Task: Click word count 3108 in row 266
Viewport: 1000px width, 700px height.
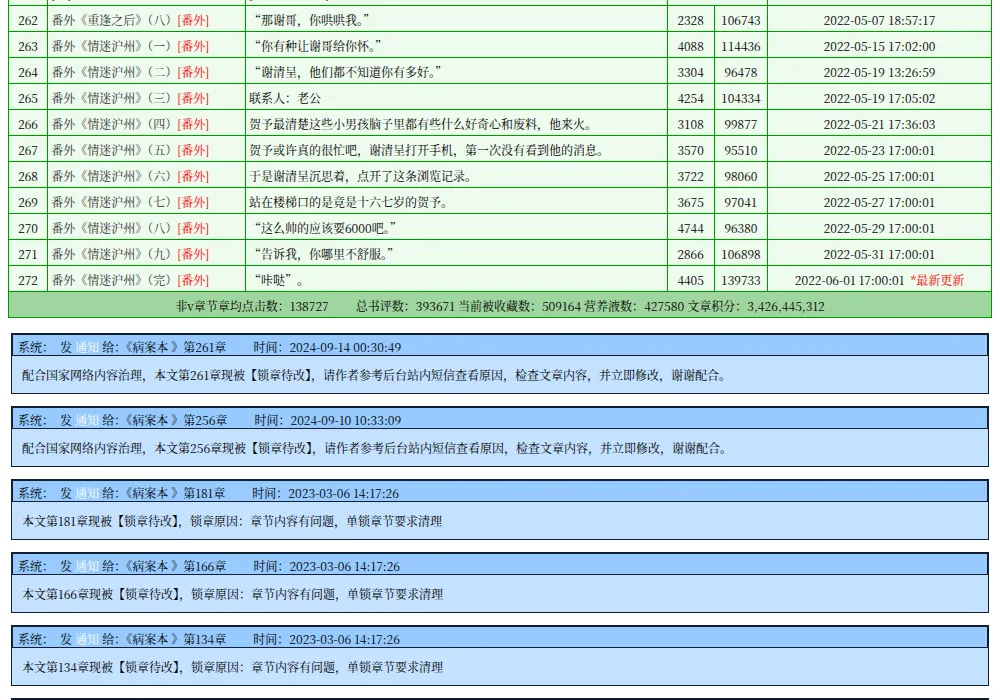Action: pyautogui.click(x=691, y=124)
